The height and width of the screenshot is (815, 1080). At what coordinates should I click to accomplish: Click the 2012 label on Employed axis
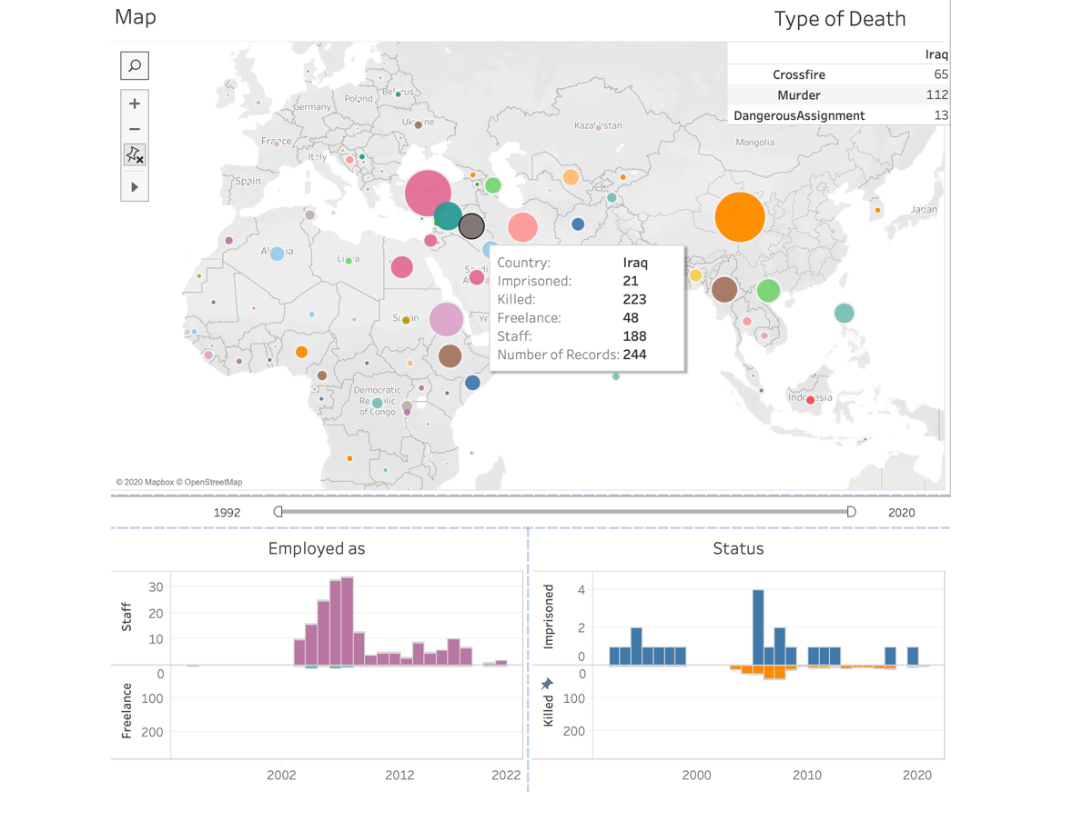pos(399,775)
